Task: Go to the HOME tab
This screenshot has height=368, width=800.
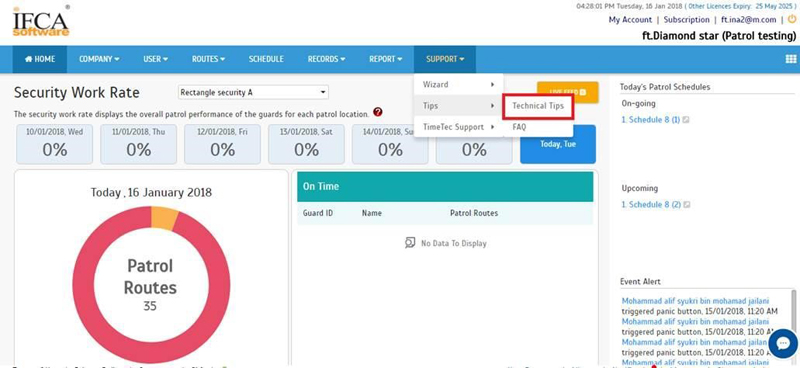Action: (x=40, y=59)
